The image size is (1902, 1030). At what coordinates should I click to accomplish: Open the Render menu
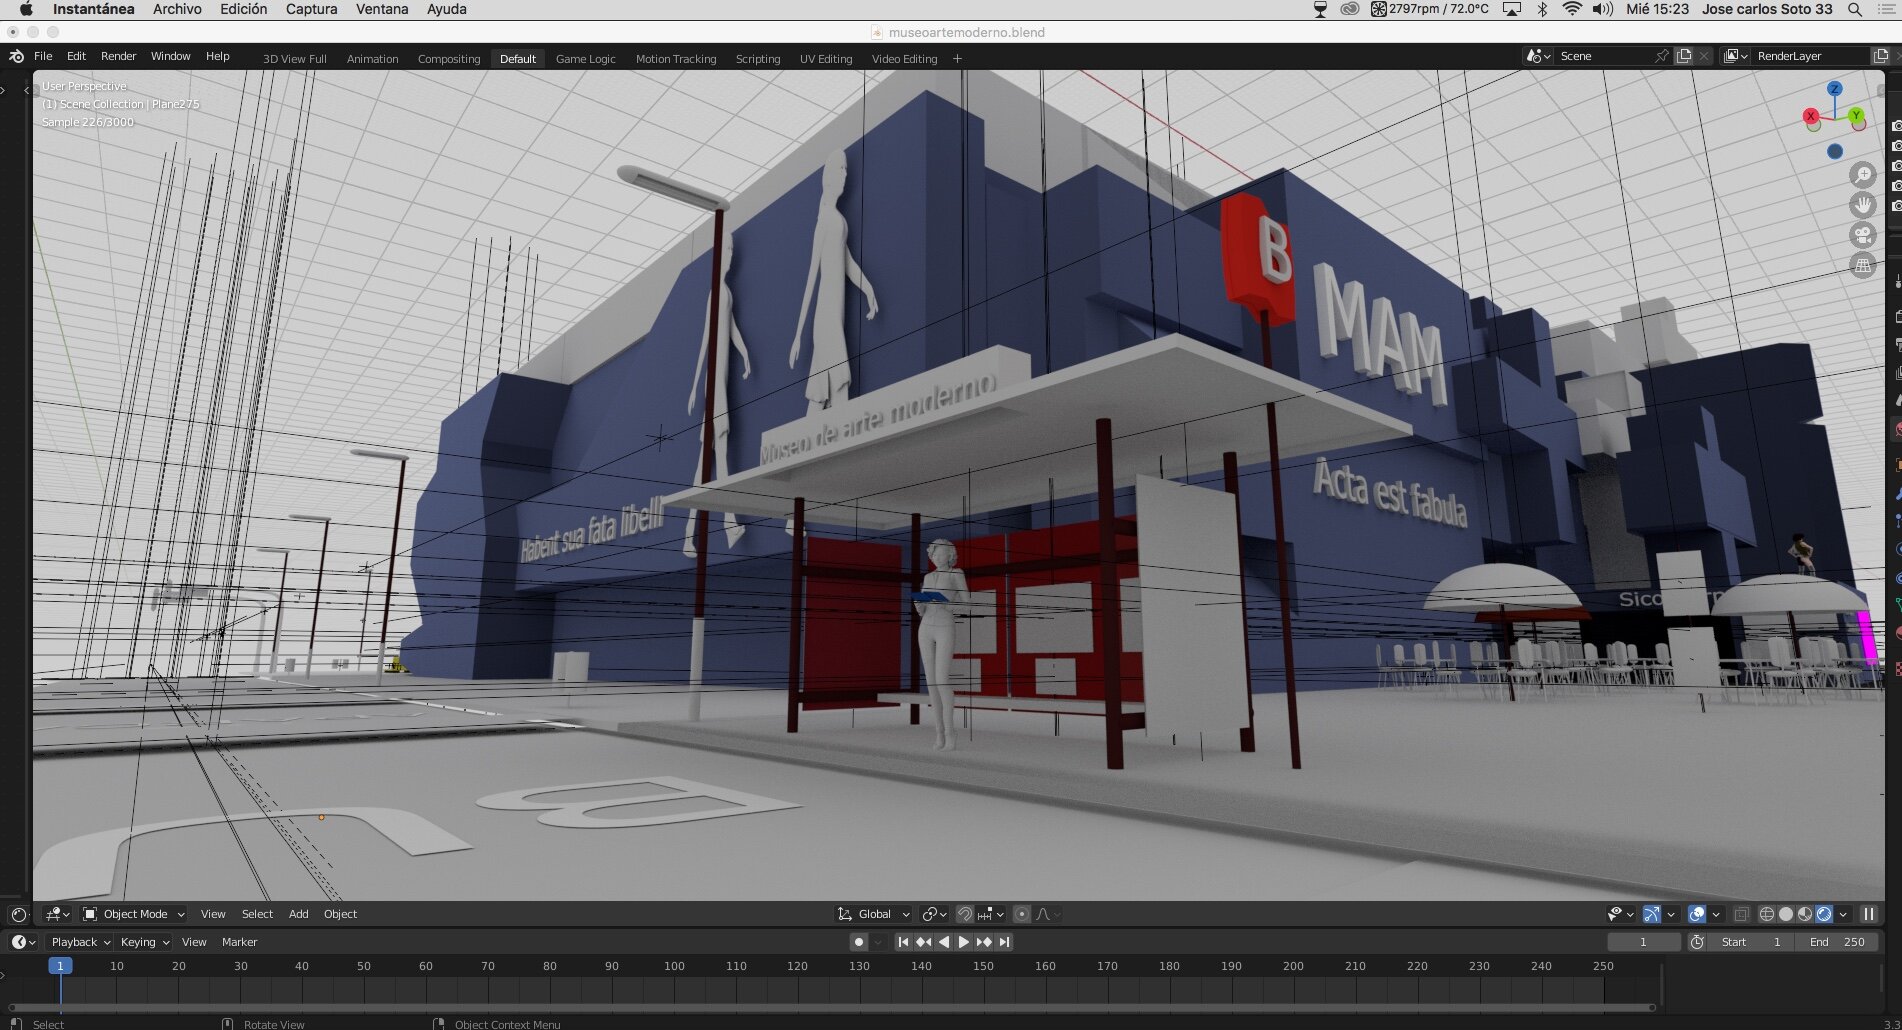pos(118,56)
